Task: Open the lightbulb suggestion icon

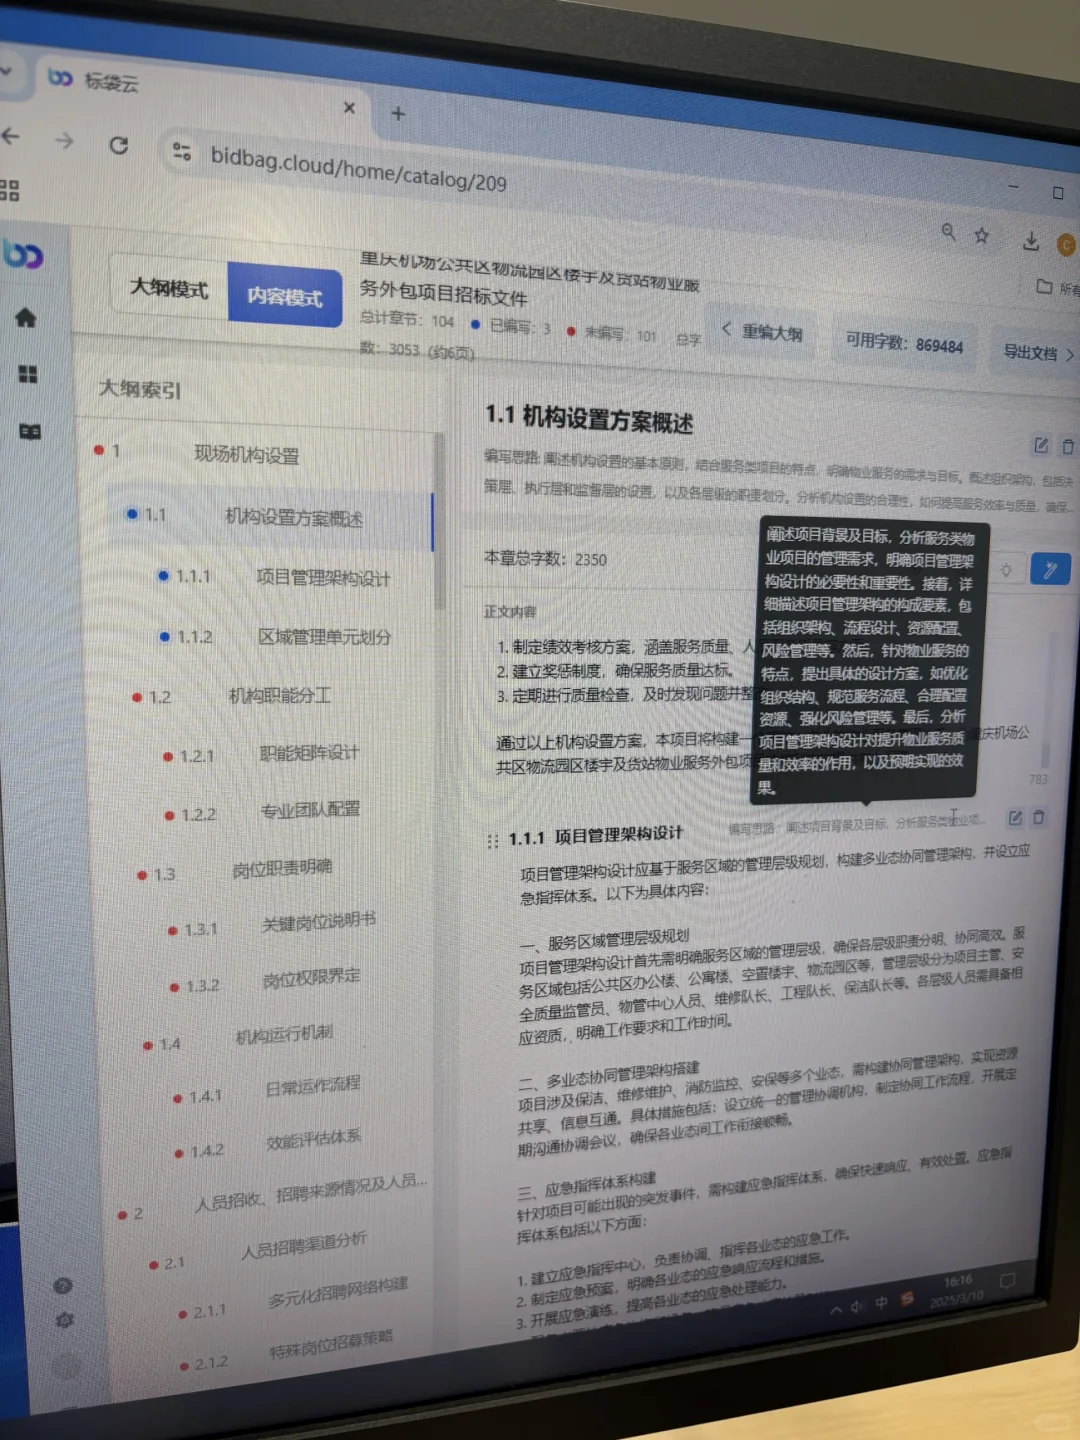Action: point(1007,570)
